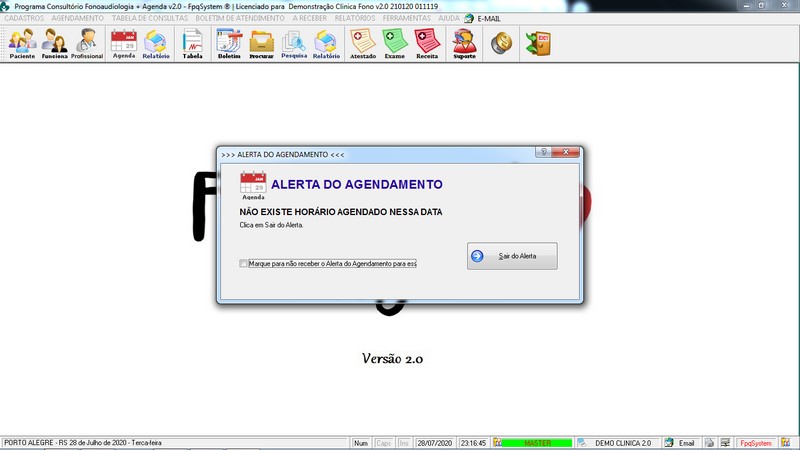800x450 pixels.
Task: Click the Caps indicator in status bar
Action: pos(383,443)
